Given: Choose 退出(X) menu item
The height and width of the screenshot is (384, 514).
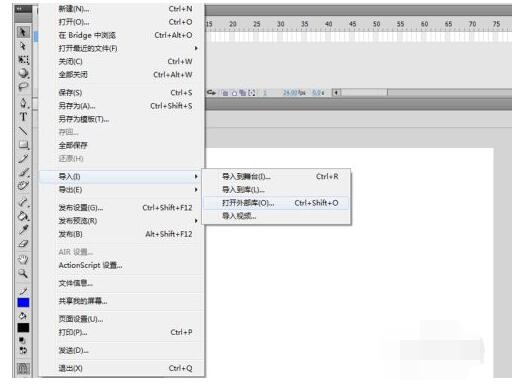Looking at the screenshot, I should 122,368.
